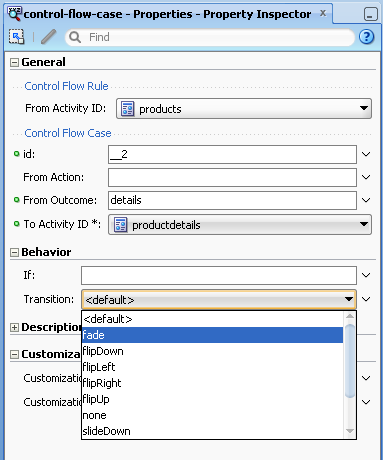Expand the Description section
383x460 pixels.
click(14, 327)
